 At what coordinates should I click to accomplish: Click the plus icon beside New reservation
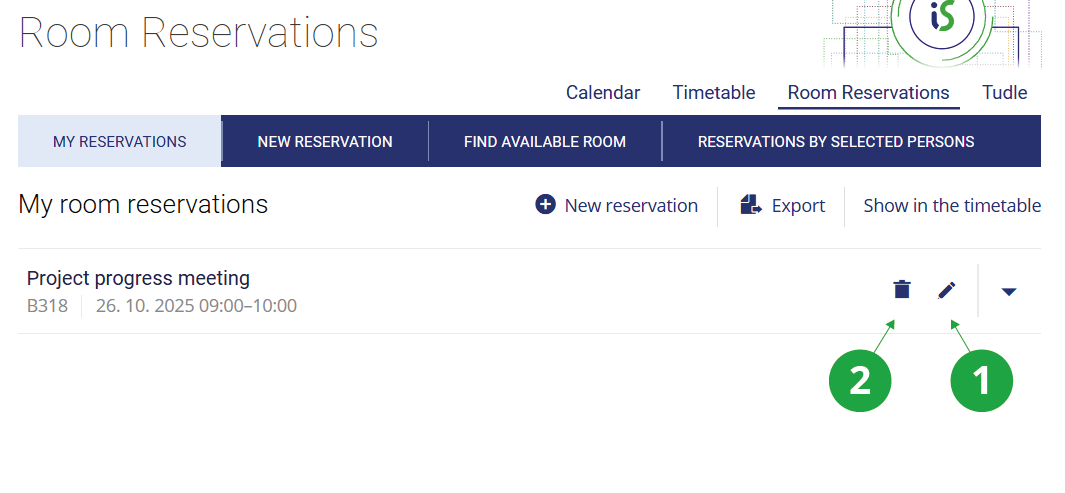545,205
